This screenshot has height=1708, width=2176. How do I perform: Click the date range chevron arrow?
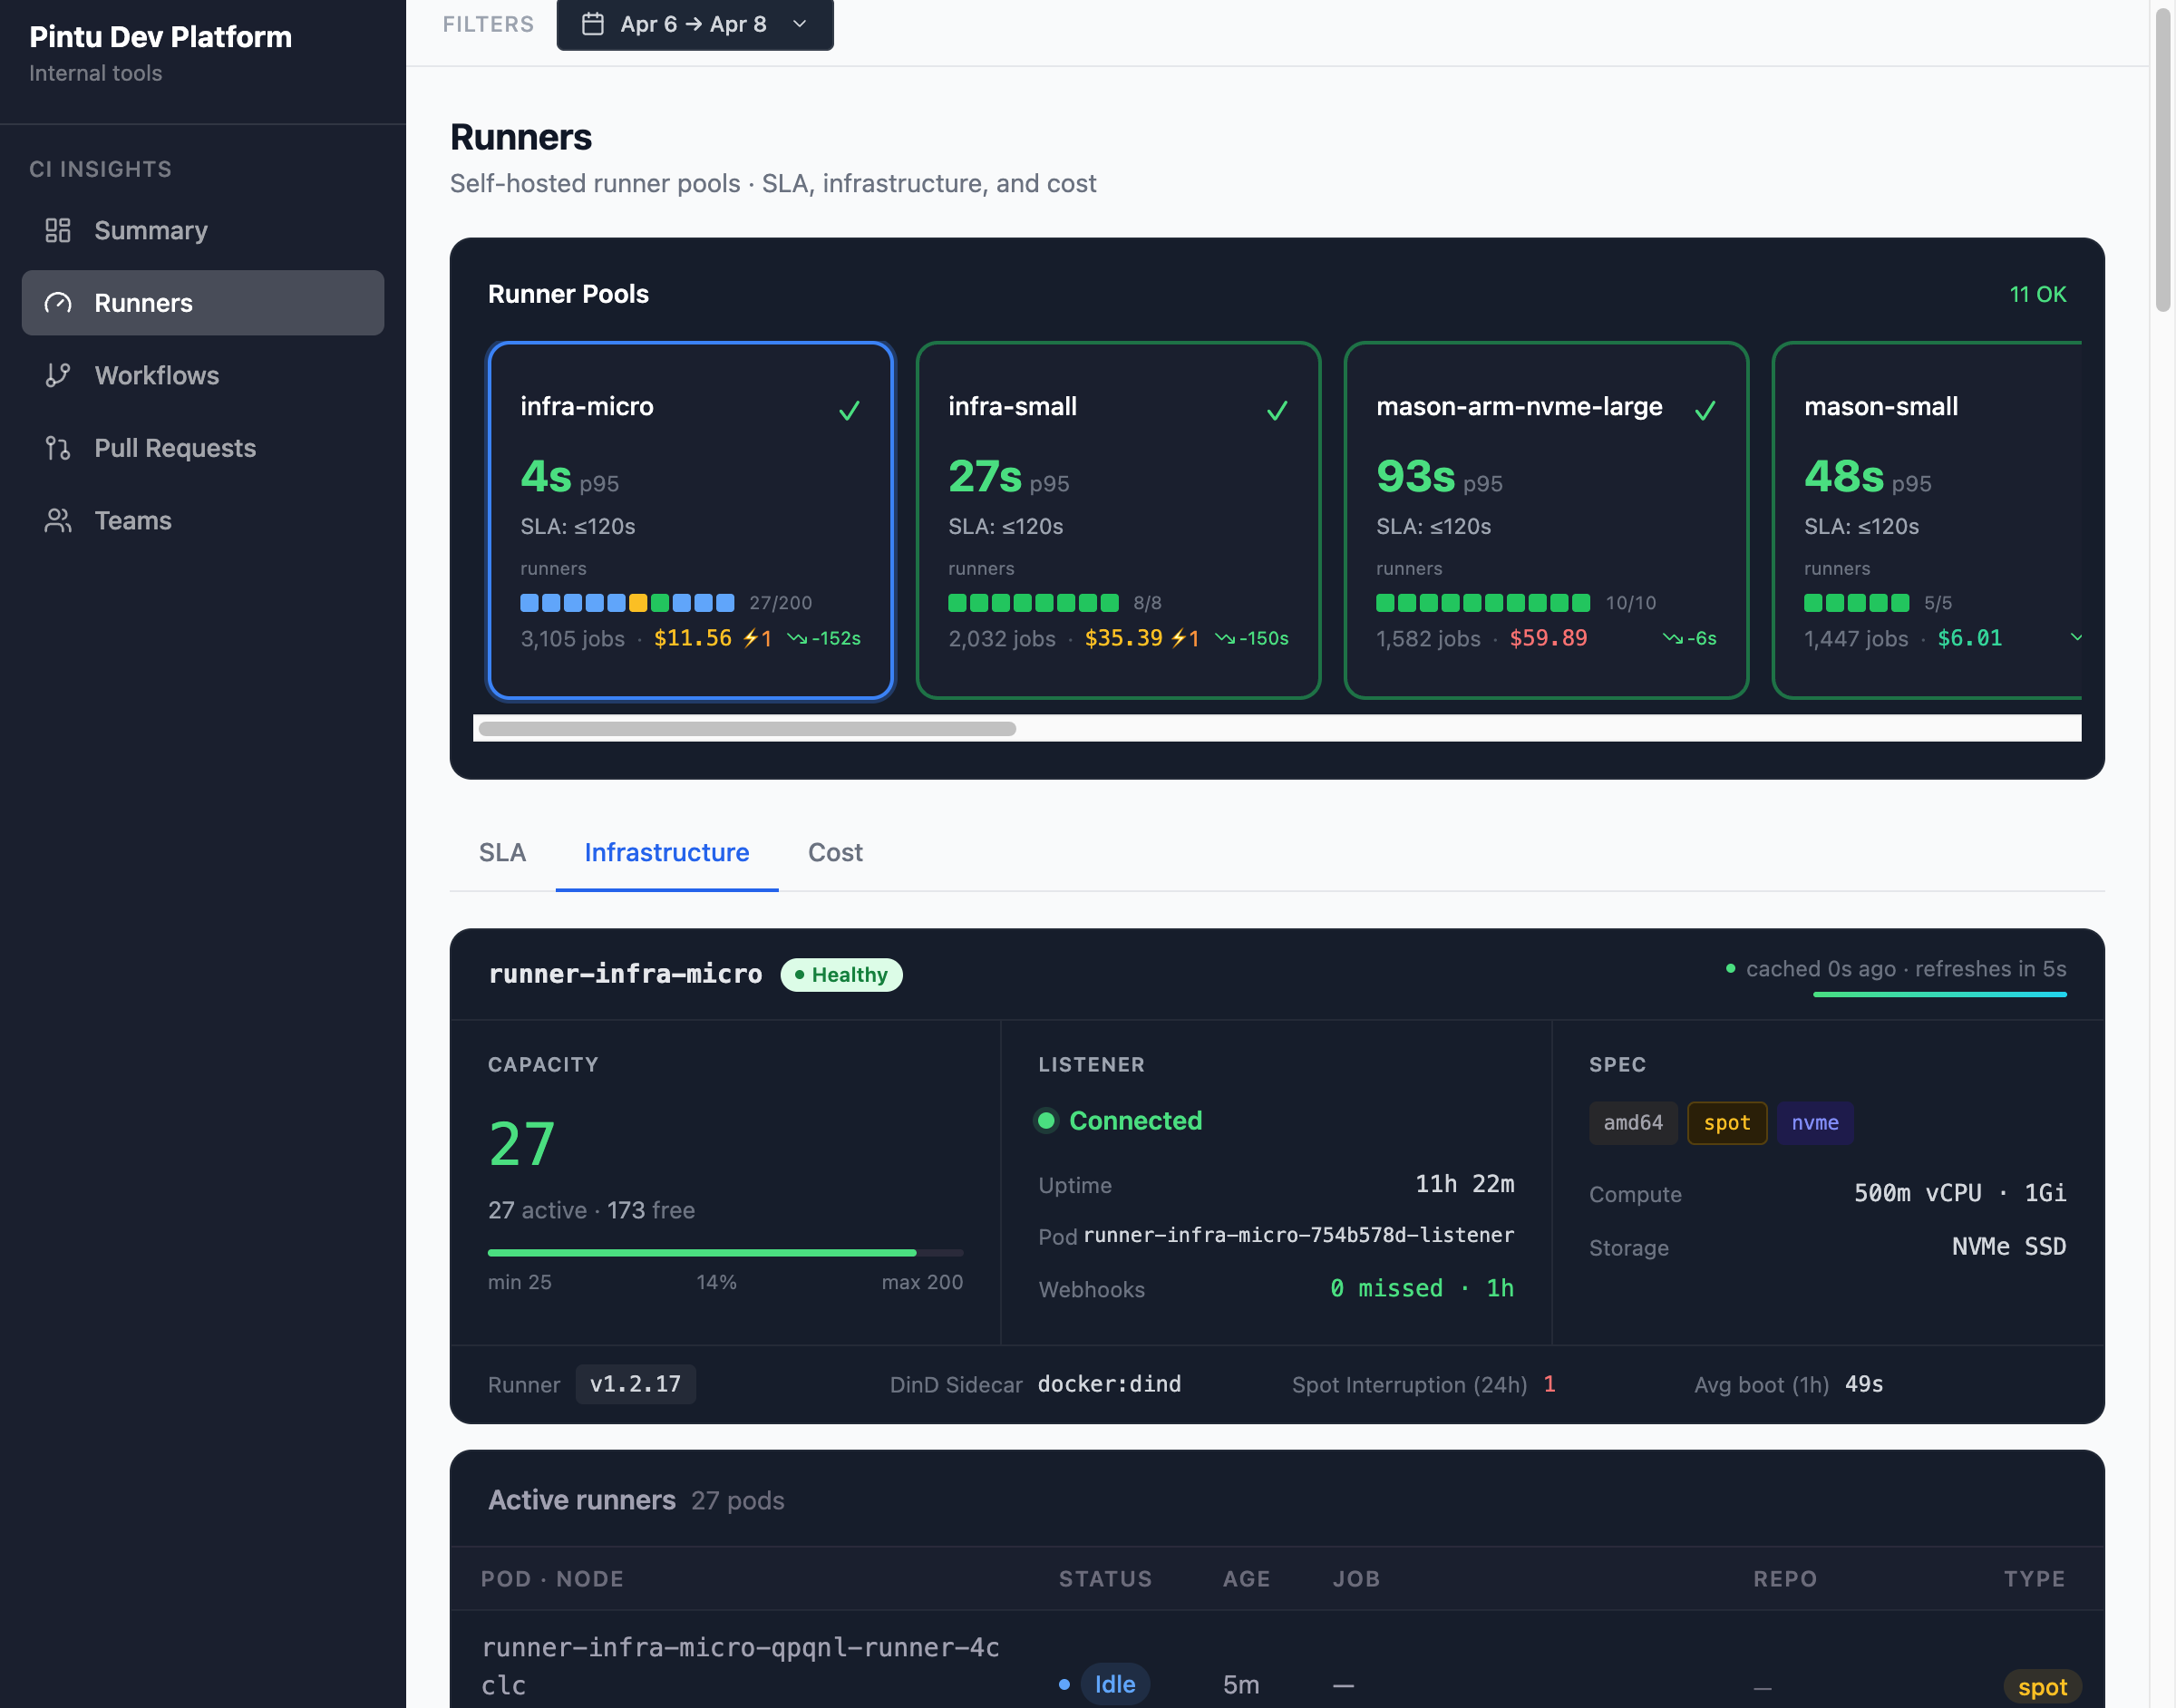[x=799, y=24]
